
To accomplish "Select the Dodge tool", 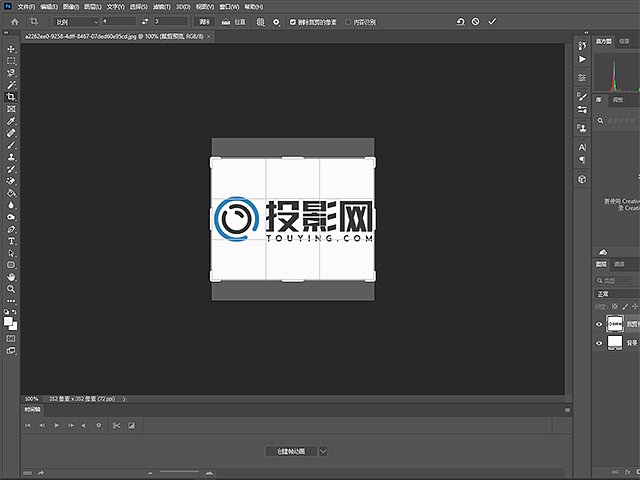I will pyautogui.click(x=11, y=217).
